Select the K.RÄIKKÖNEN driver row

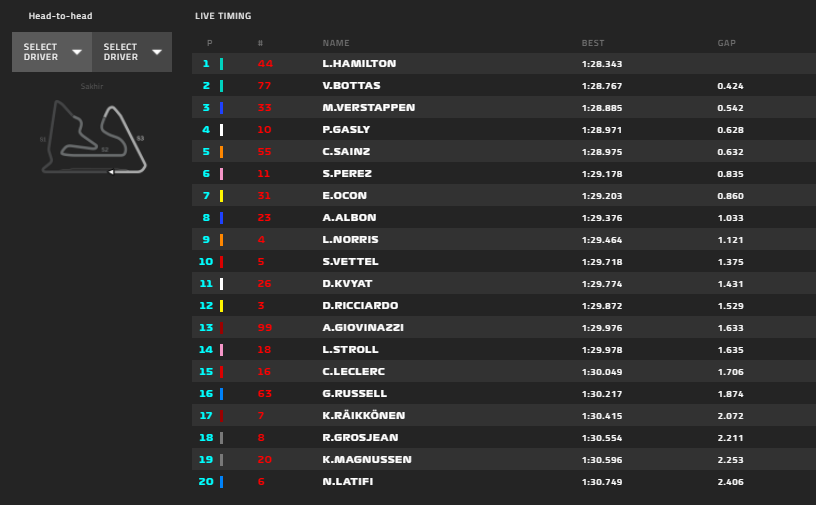504,415
